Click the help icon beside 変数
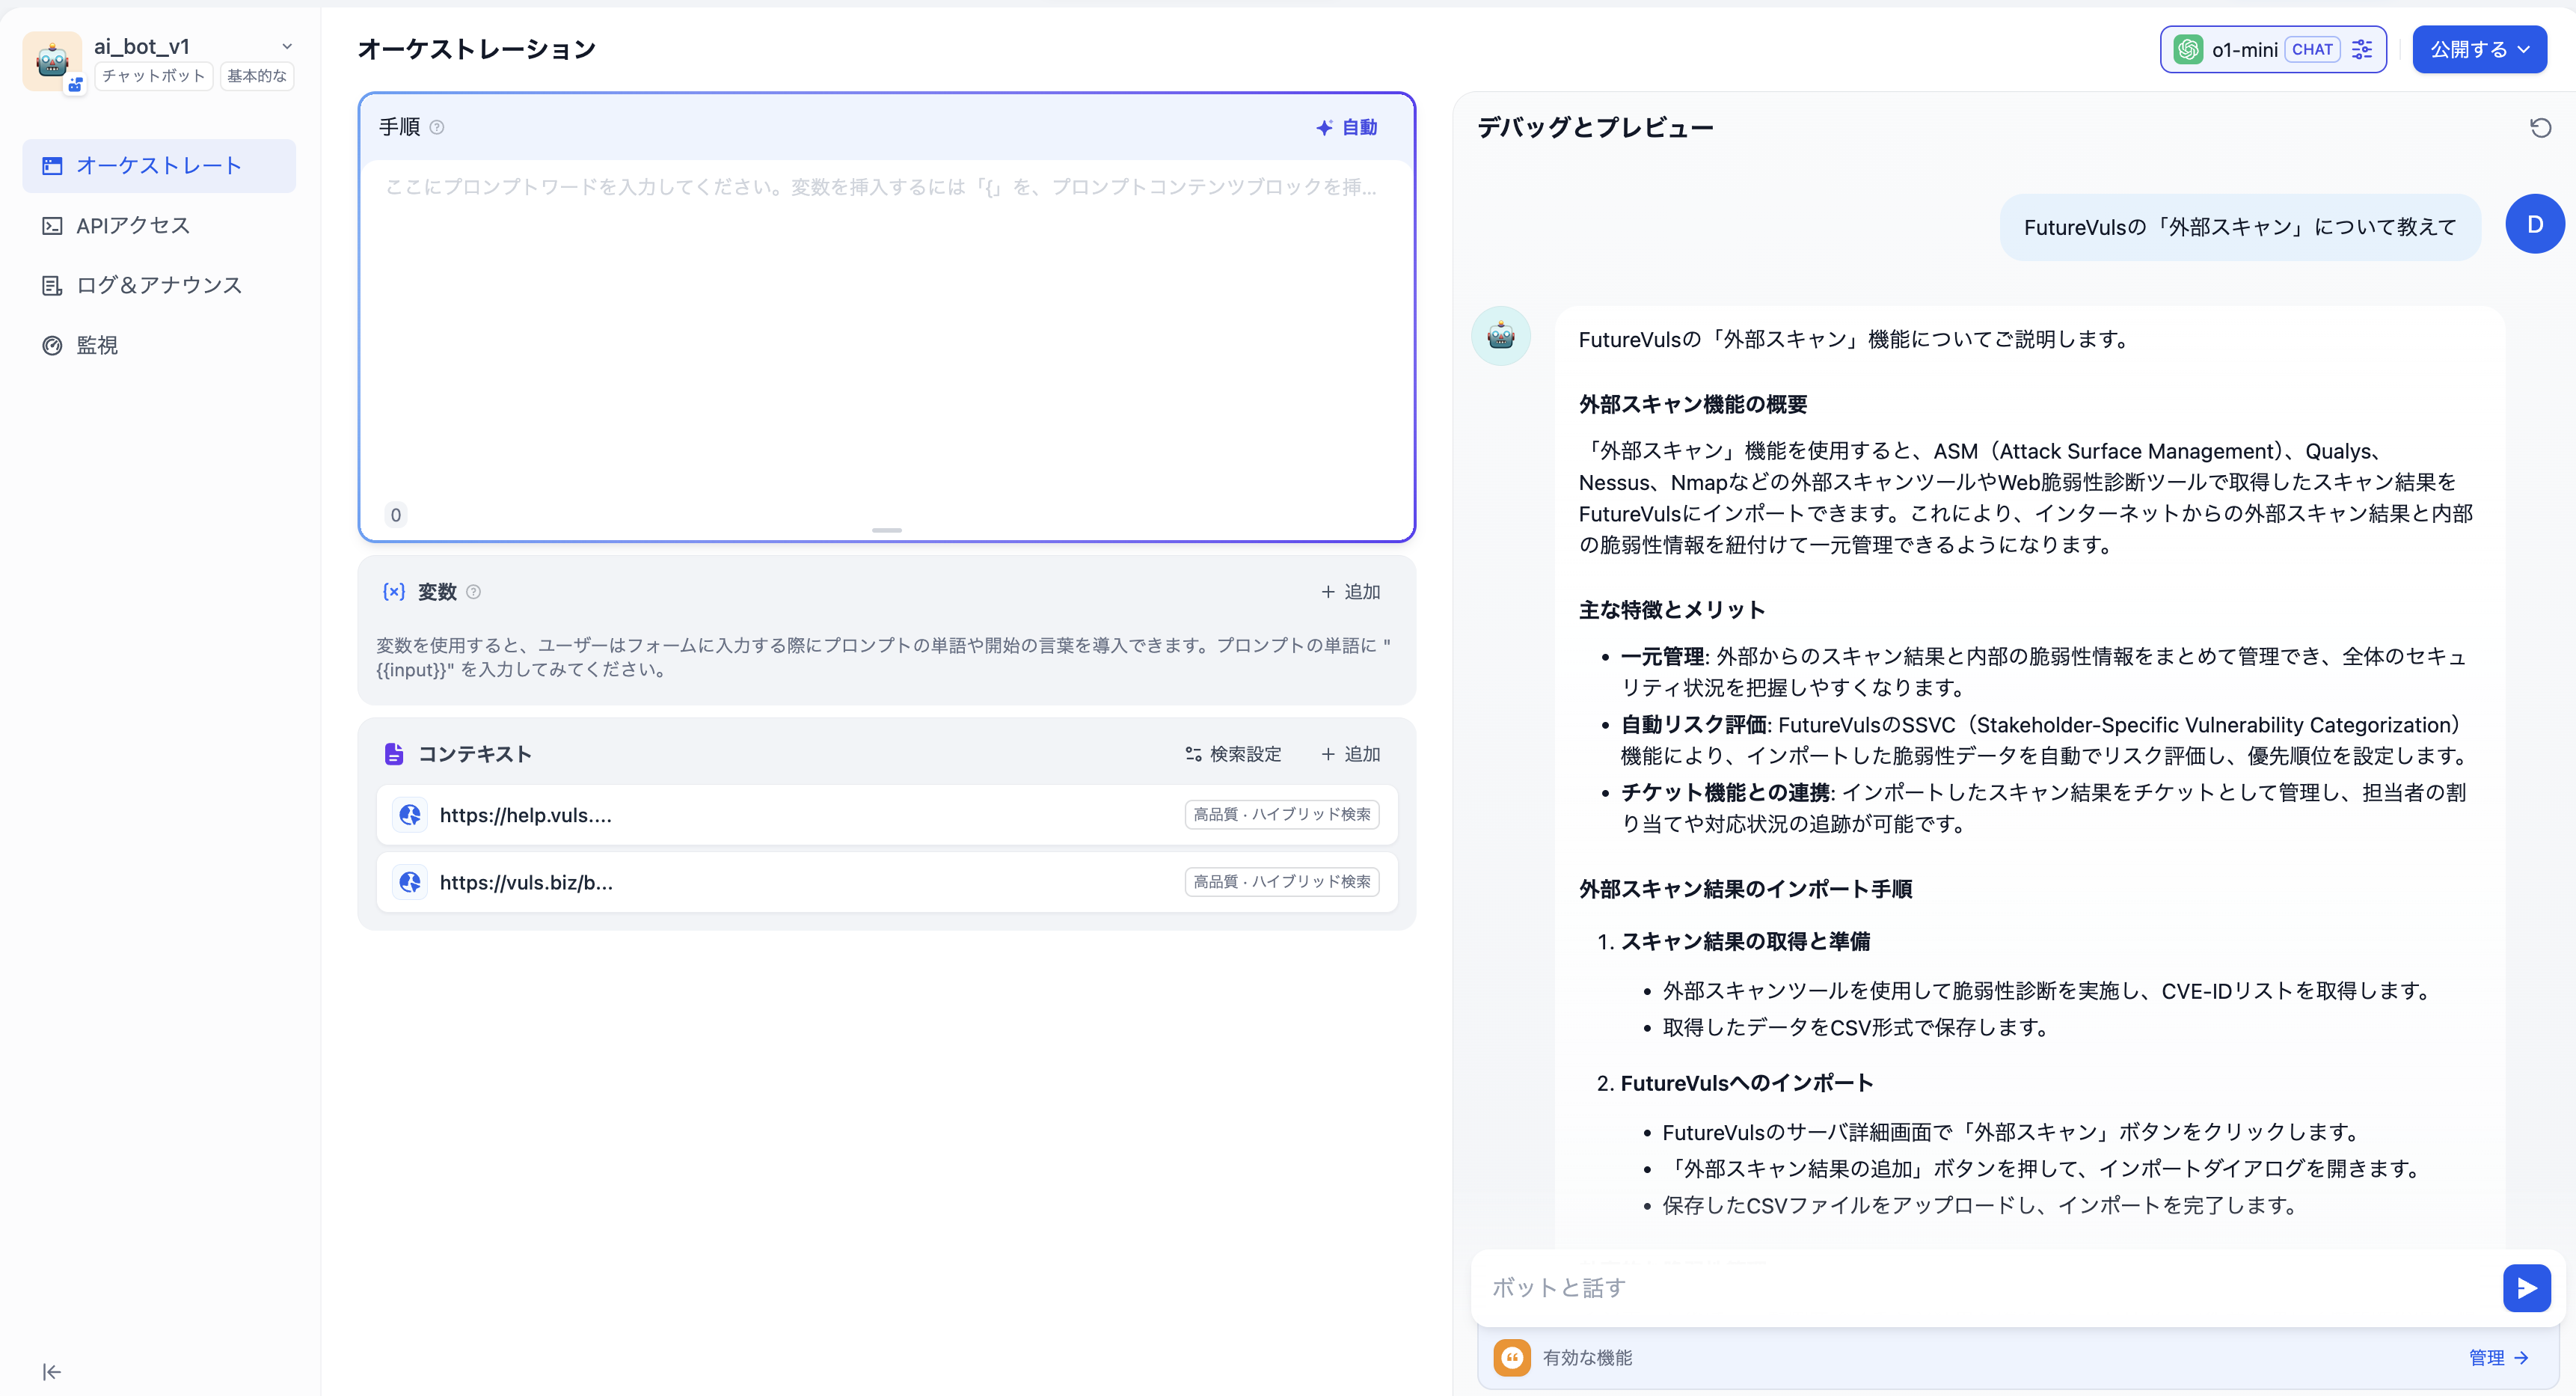The height and width of the screenshot is (1396, 2576). tap(474, 592)
